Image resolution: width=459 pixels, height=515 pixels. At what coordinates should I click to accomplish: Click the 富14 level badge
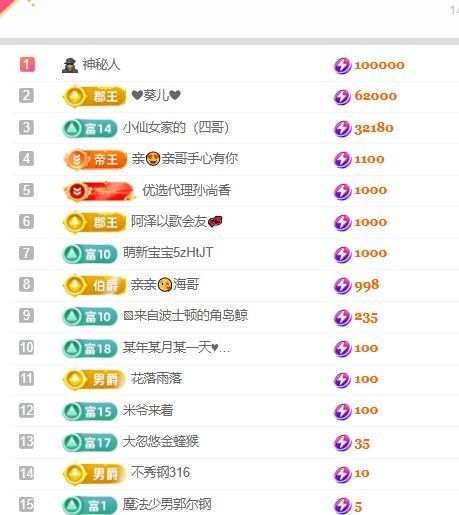(90, 128)
